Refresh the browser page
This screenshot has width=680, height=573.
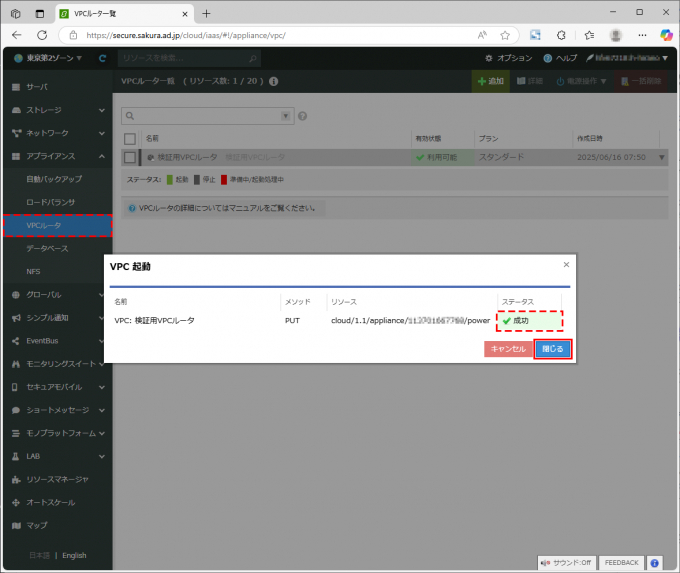[42, 35]
